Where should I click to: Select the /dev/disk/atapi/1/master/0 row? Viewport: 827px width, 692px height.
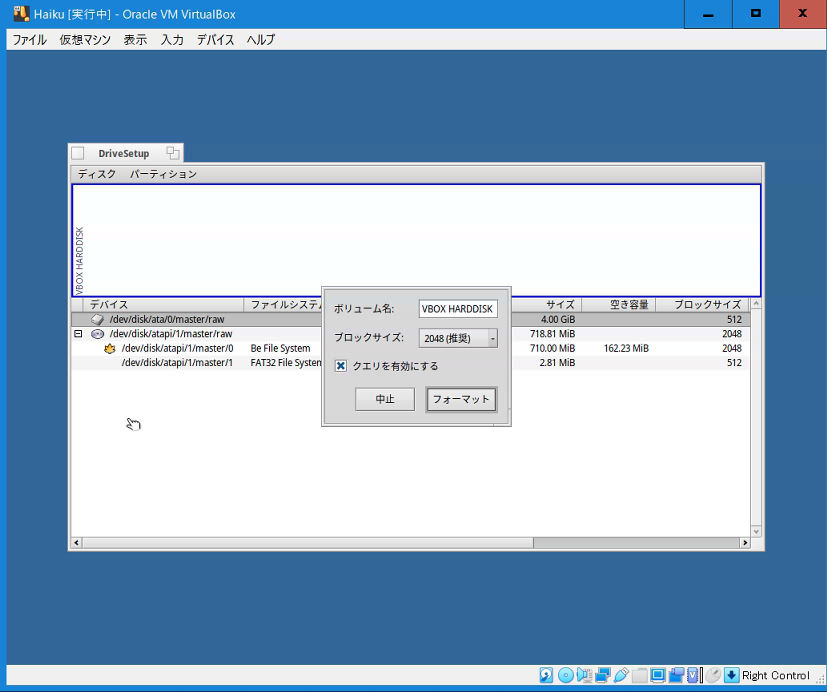410,349
